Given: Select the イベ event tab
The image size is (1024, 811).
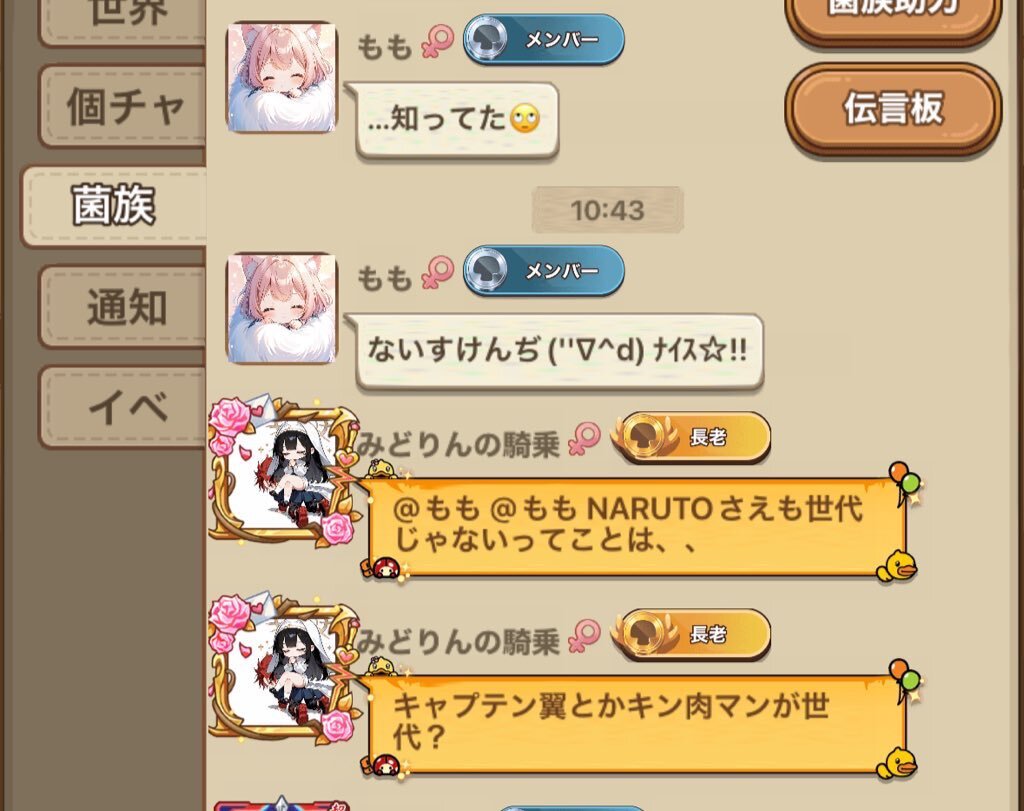Looking at the screenshot, I should pyautogui.click(x=123, y=407).
